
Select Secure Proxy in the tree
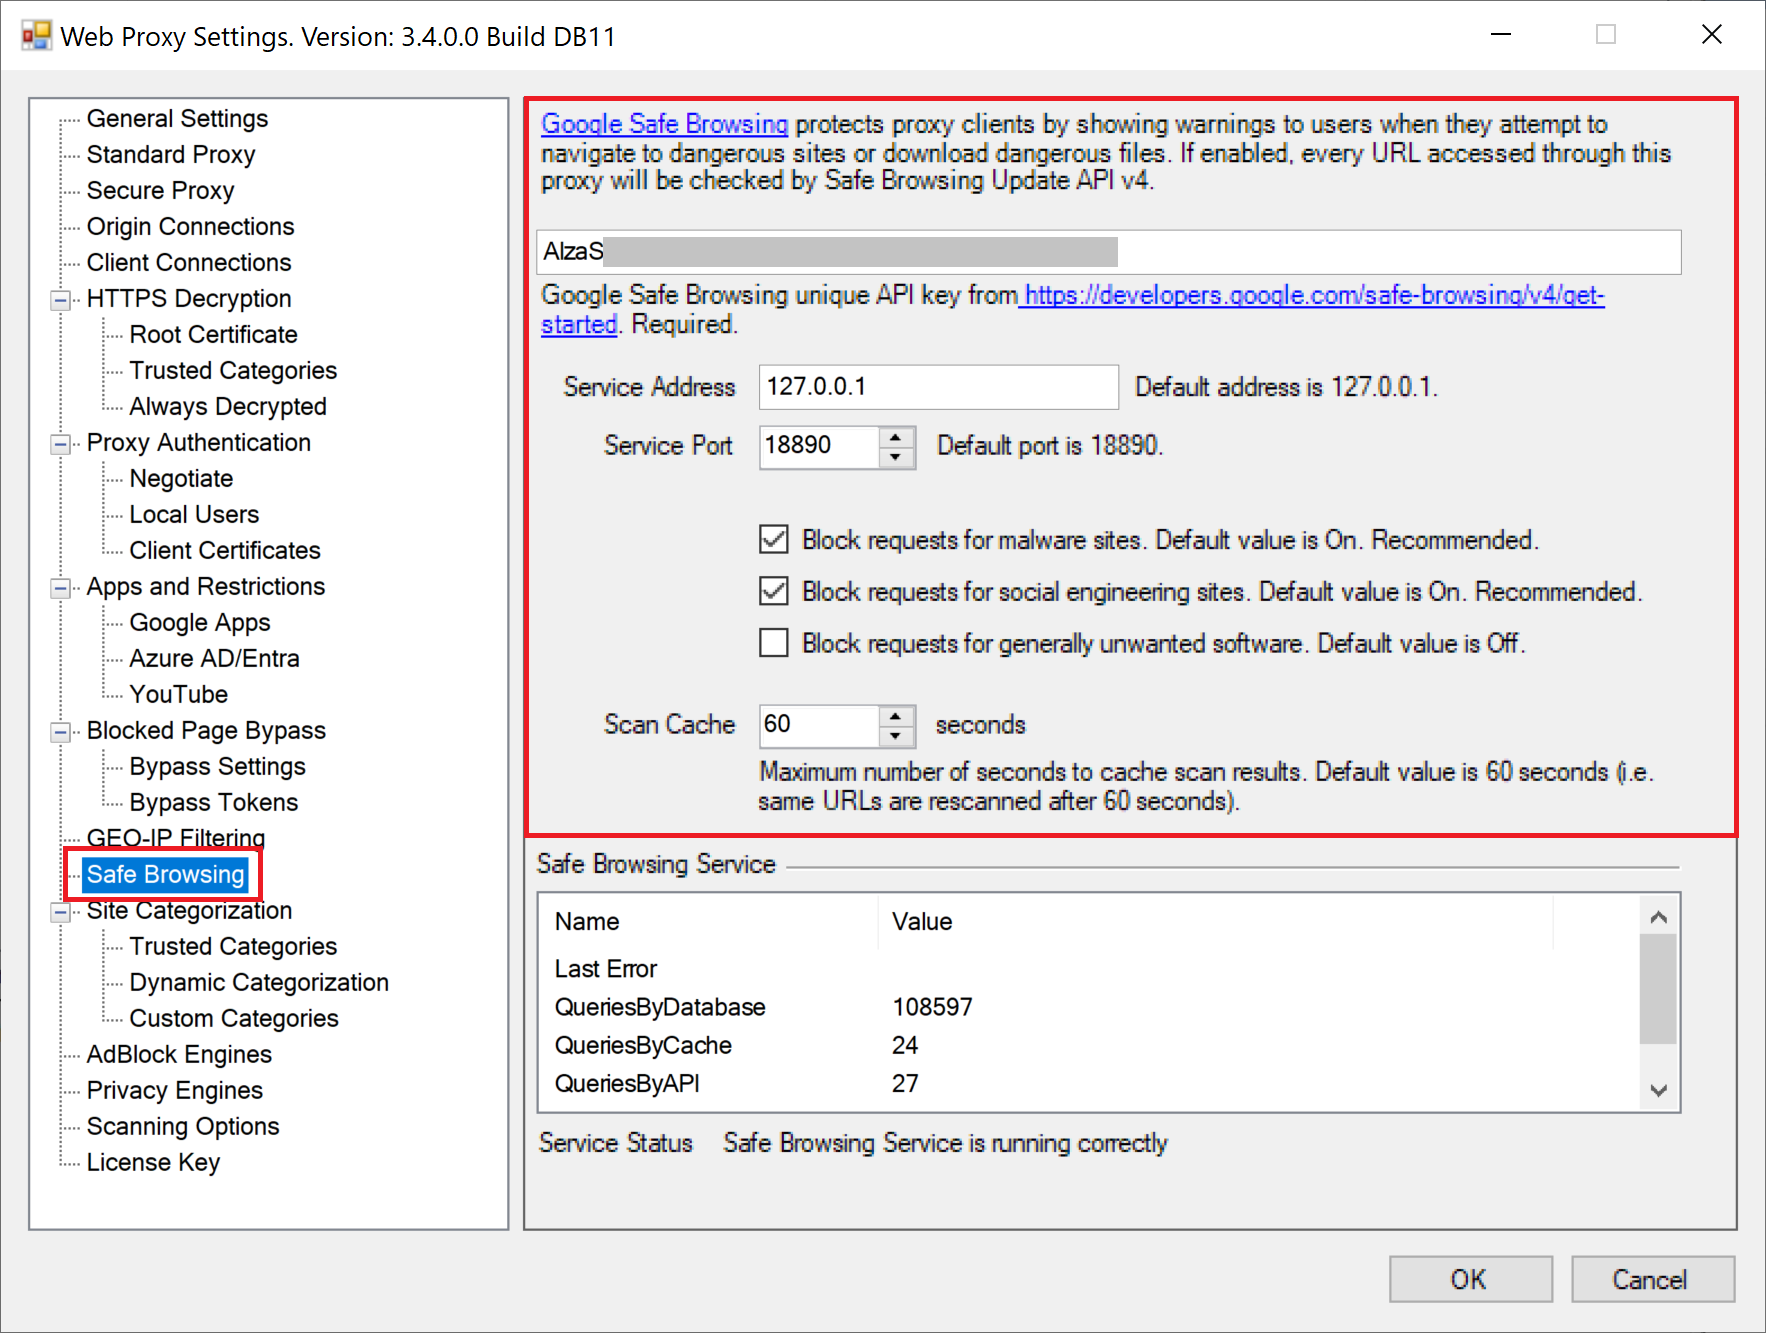point(160,190)
